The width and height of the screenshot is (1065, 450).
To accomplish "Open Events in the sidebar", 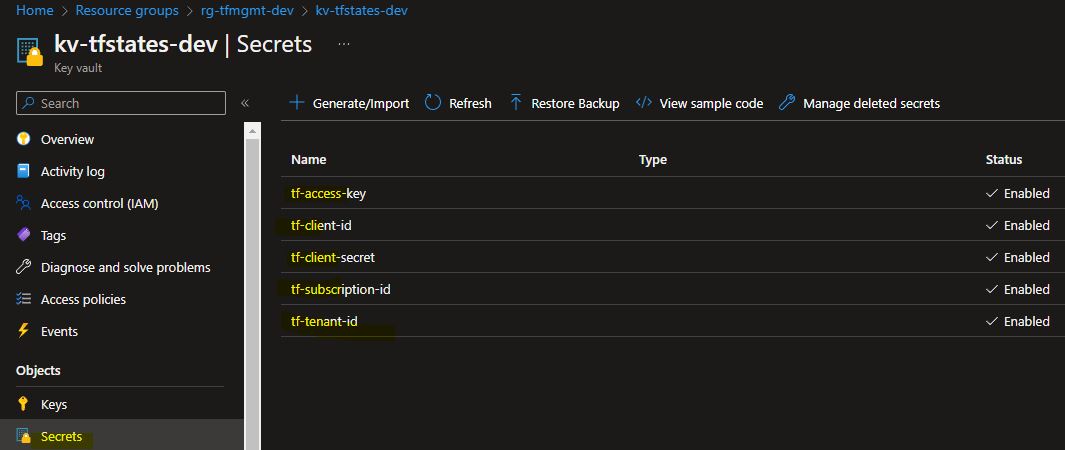I will [59, 331].
